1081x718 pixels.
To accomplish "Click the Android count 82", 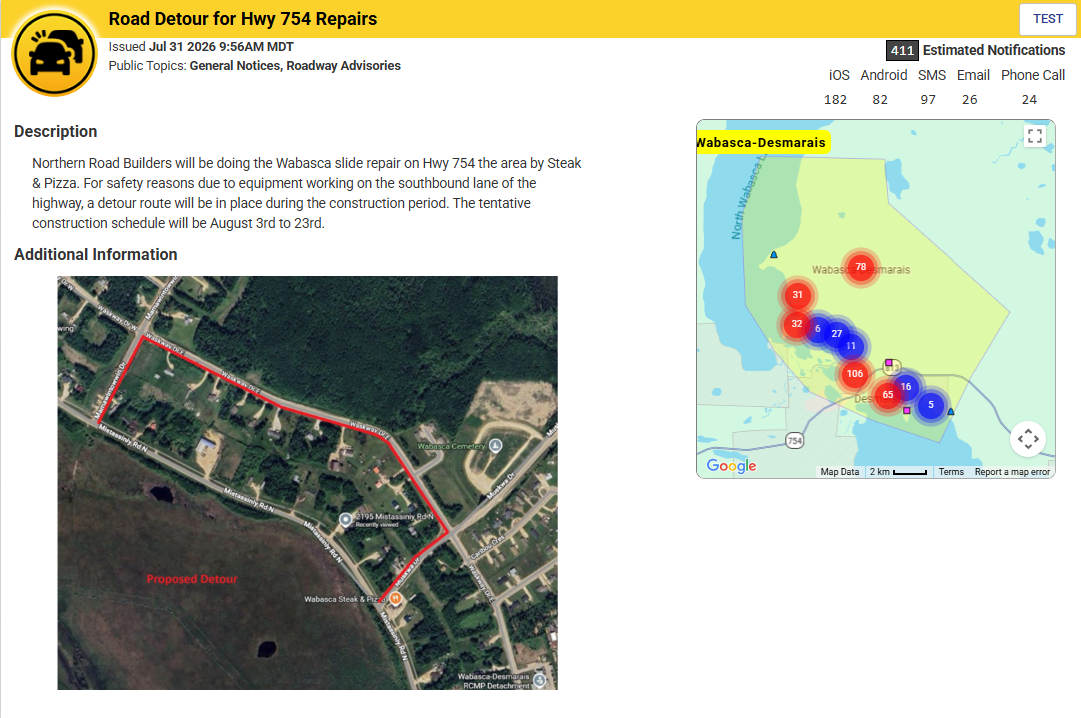I will [x=880, y=99].
